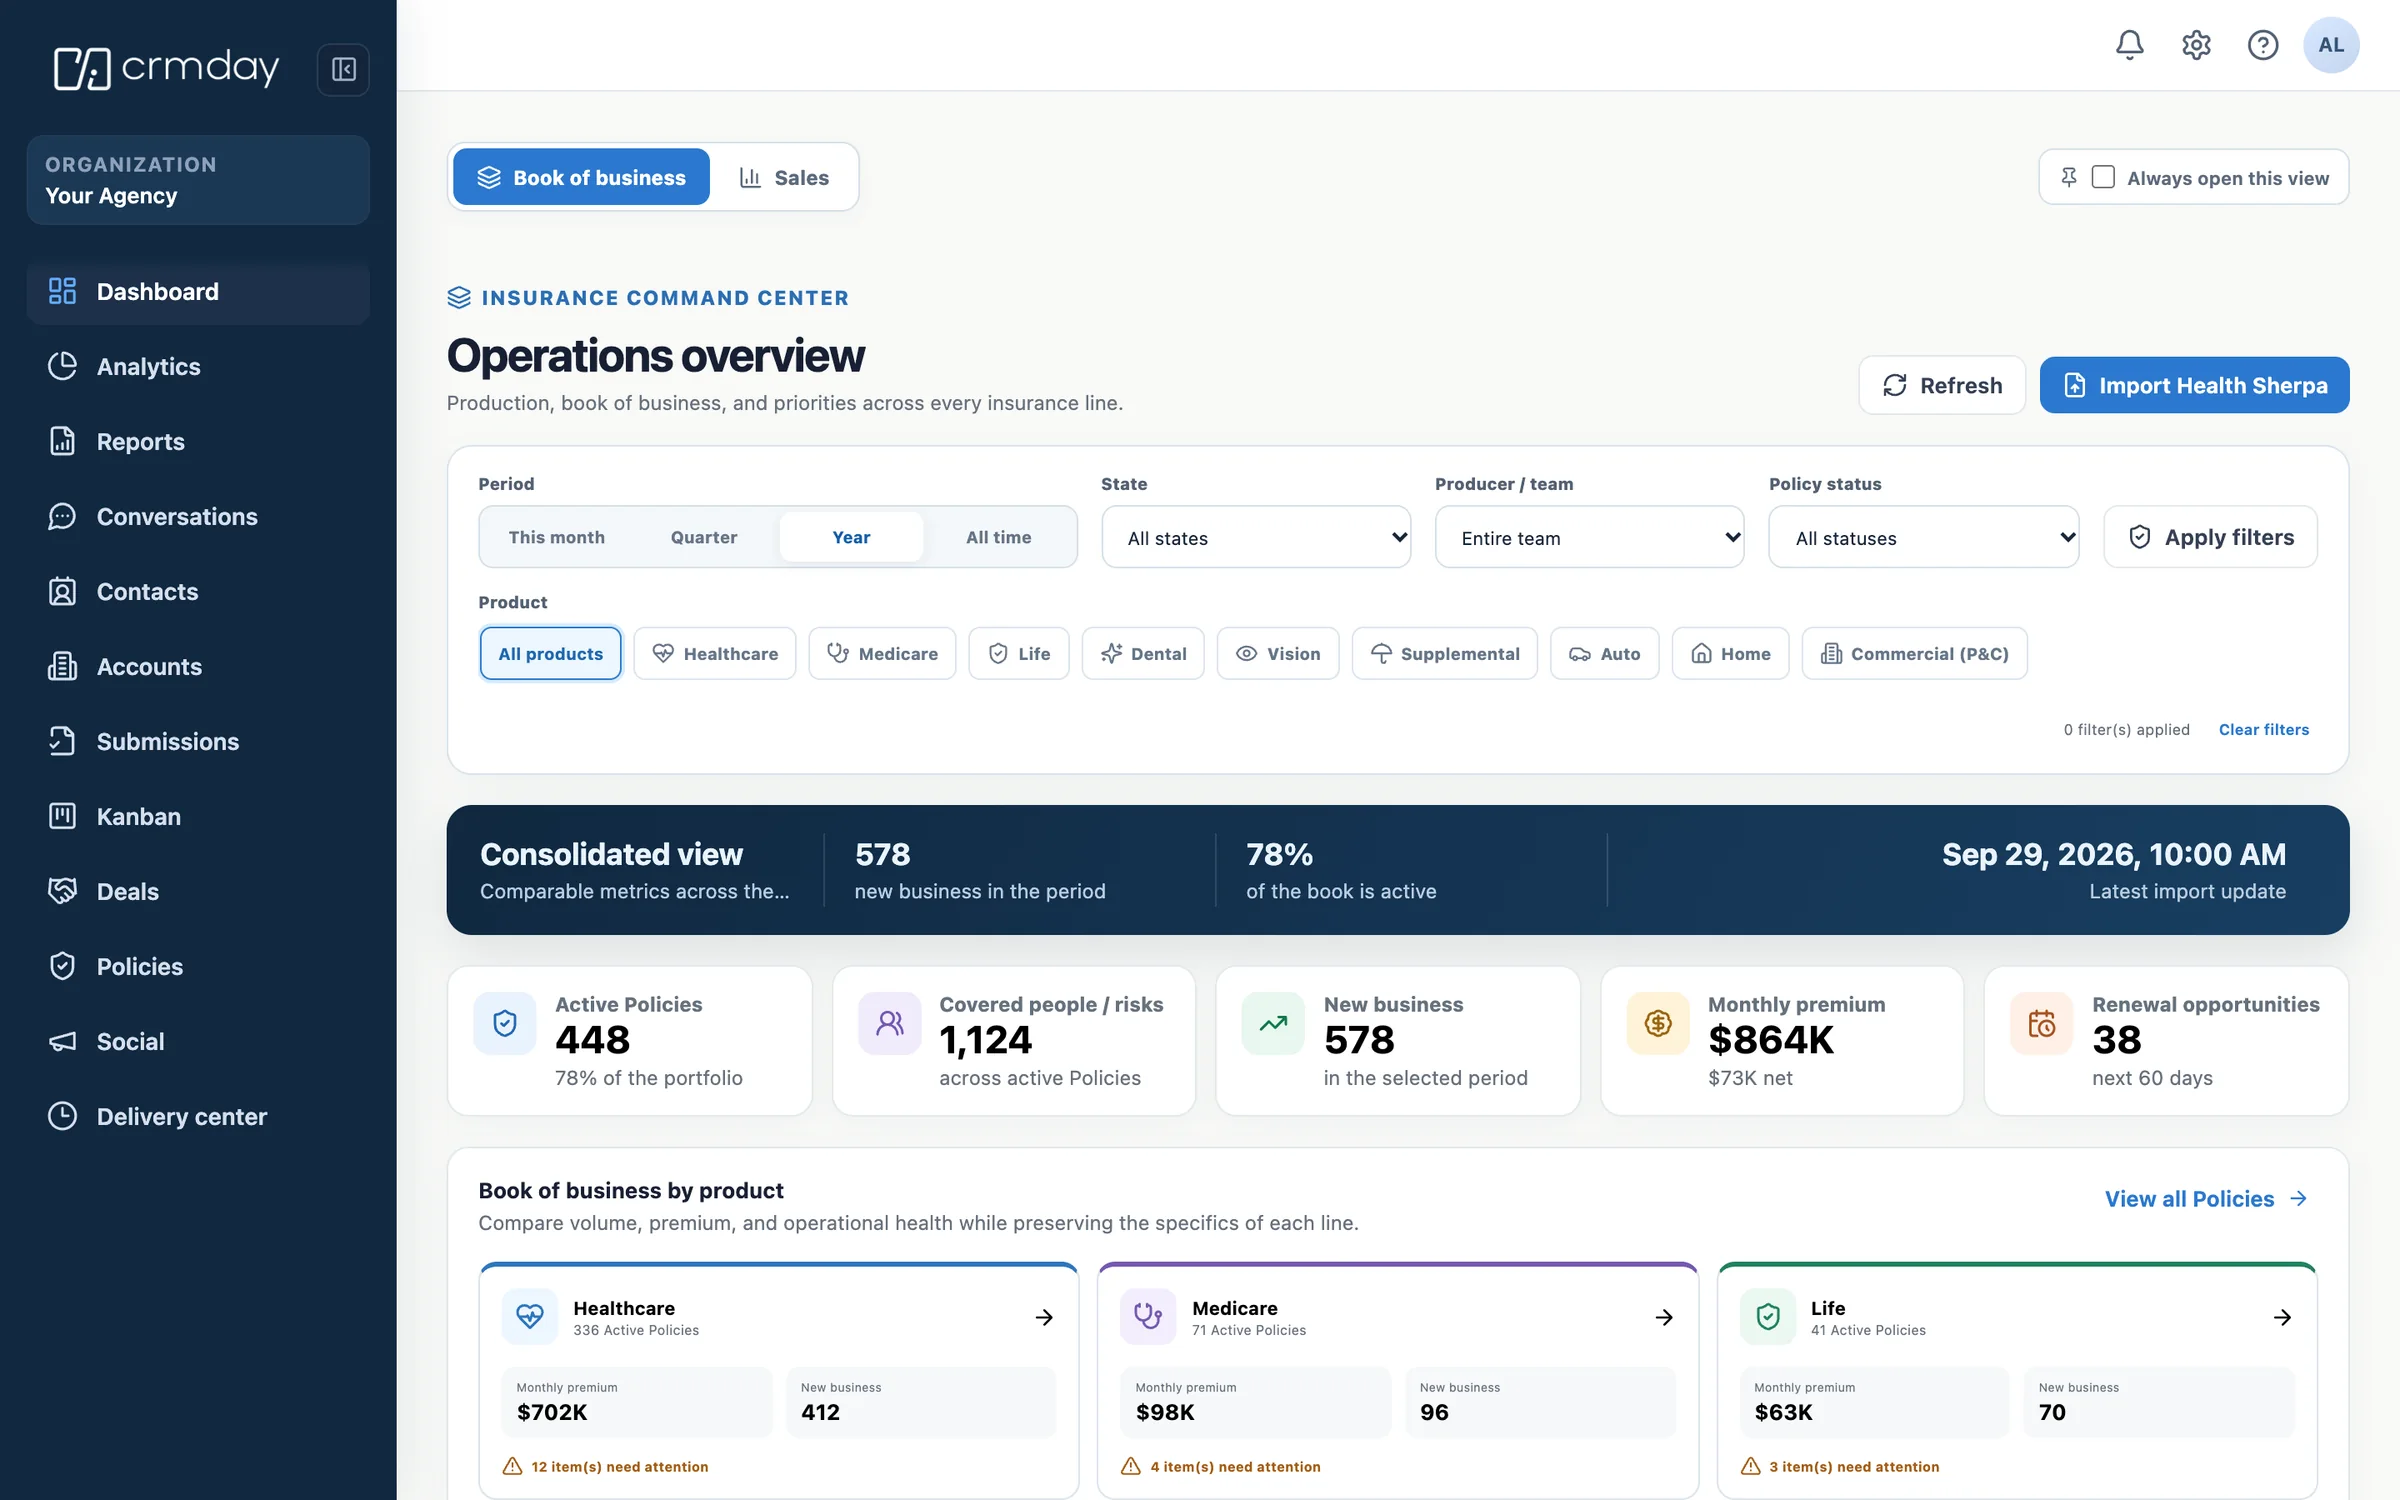Go to Reports in sidebar
This screenshot has width=2400, height=1500.
pos(198,441)
